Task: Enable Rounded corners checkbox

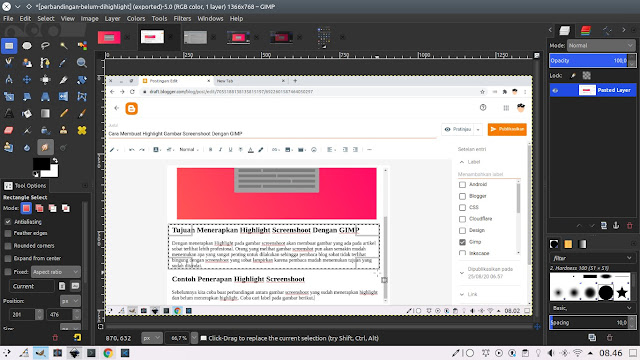Action: (8, 246)
